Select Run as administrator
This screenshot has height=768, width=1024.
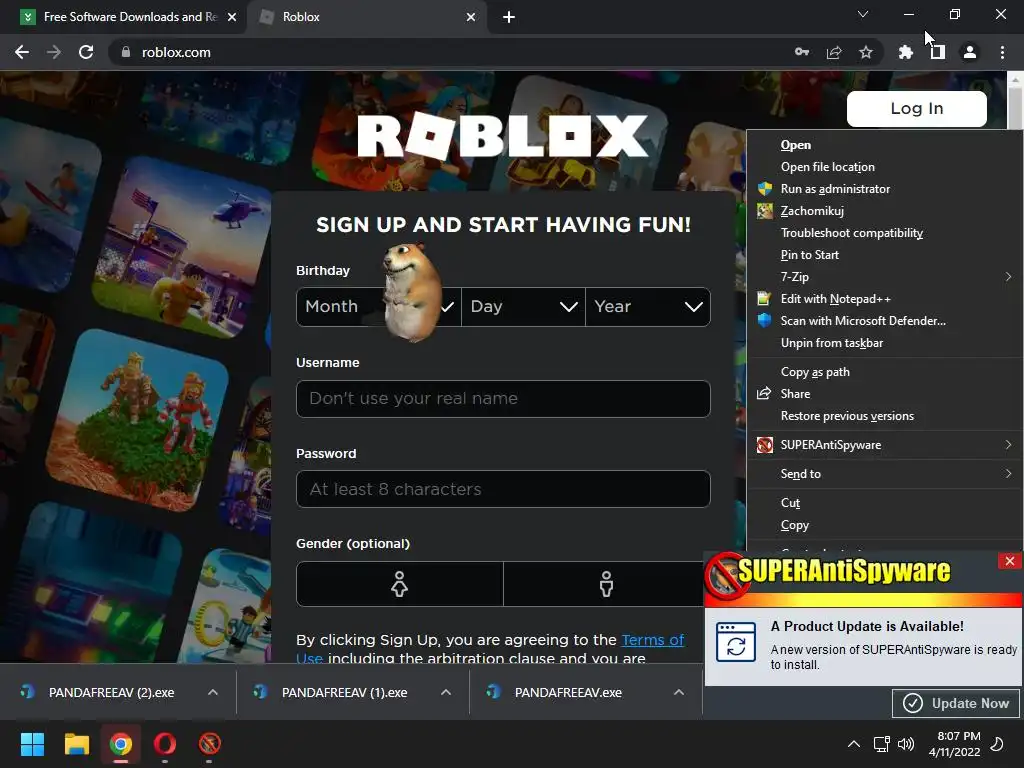point(884,189)
